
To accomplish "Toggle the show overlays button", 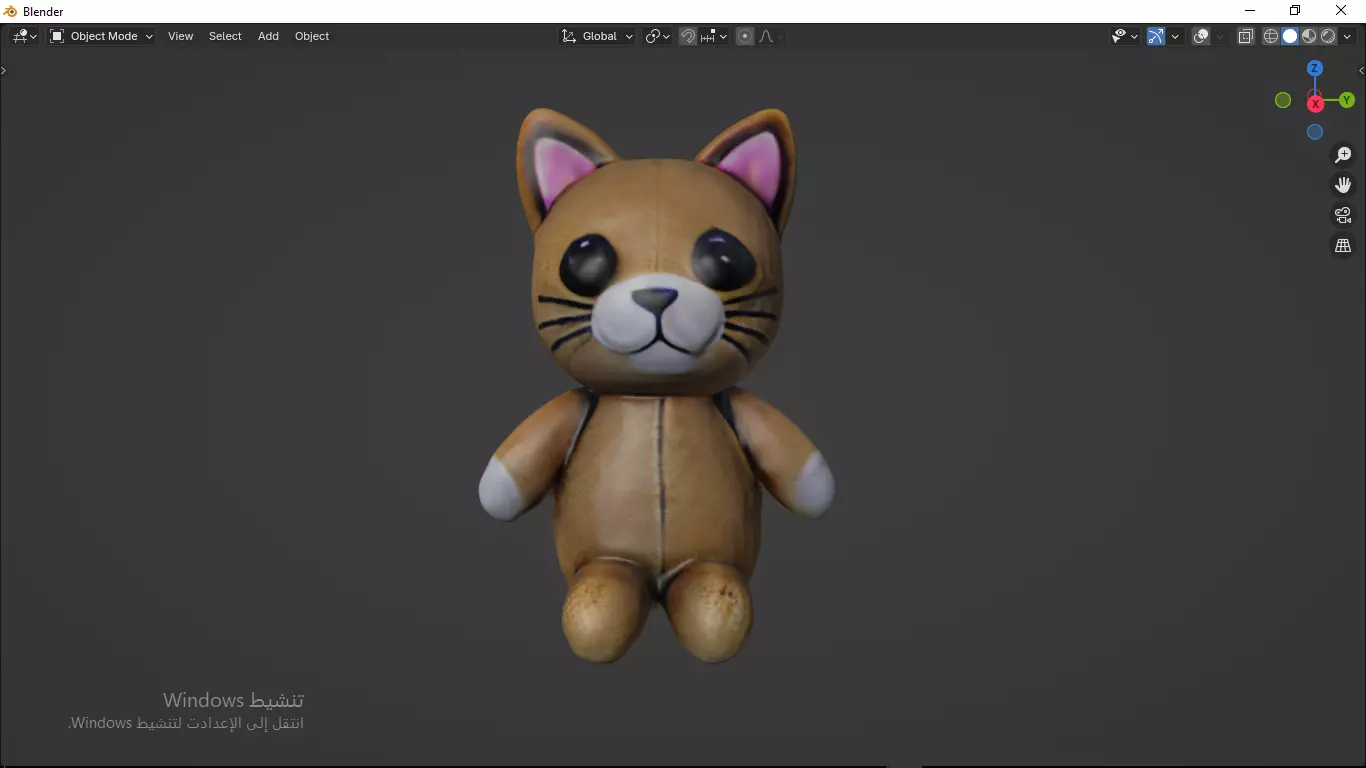I will (1202, 36).
